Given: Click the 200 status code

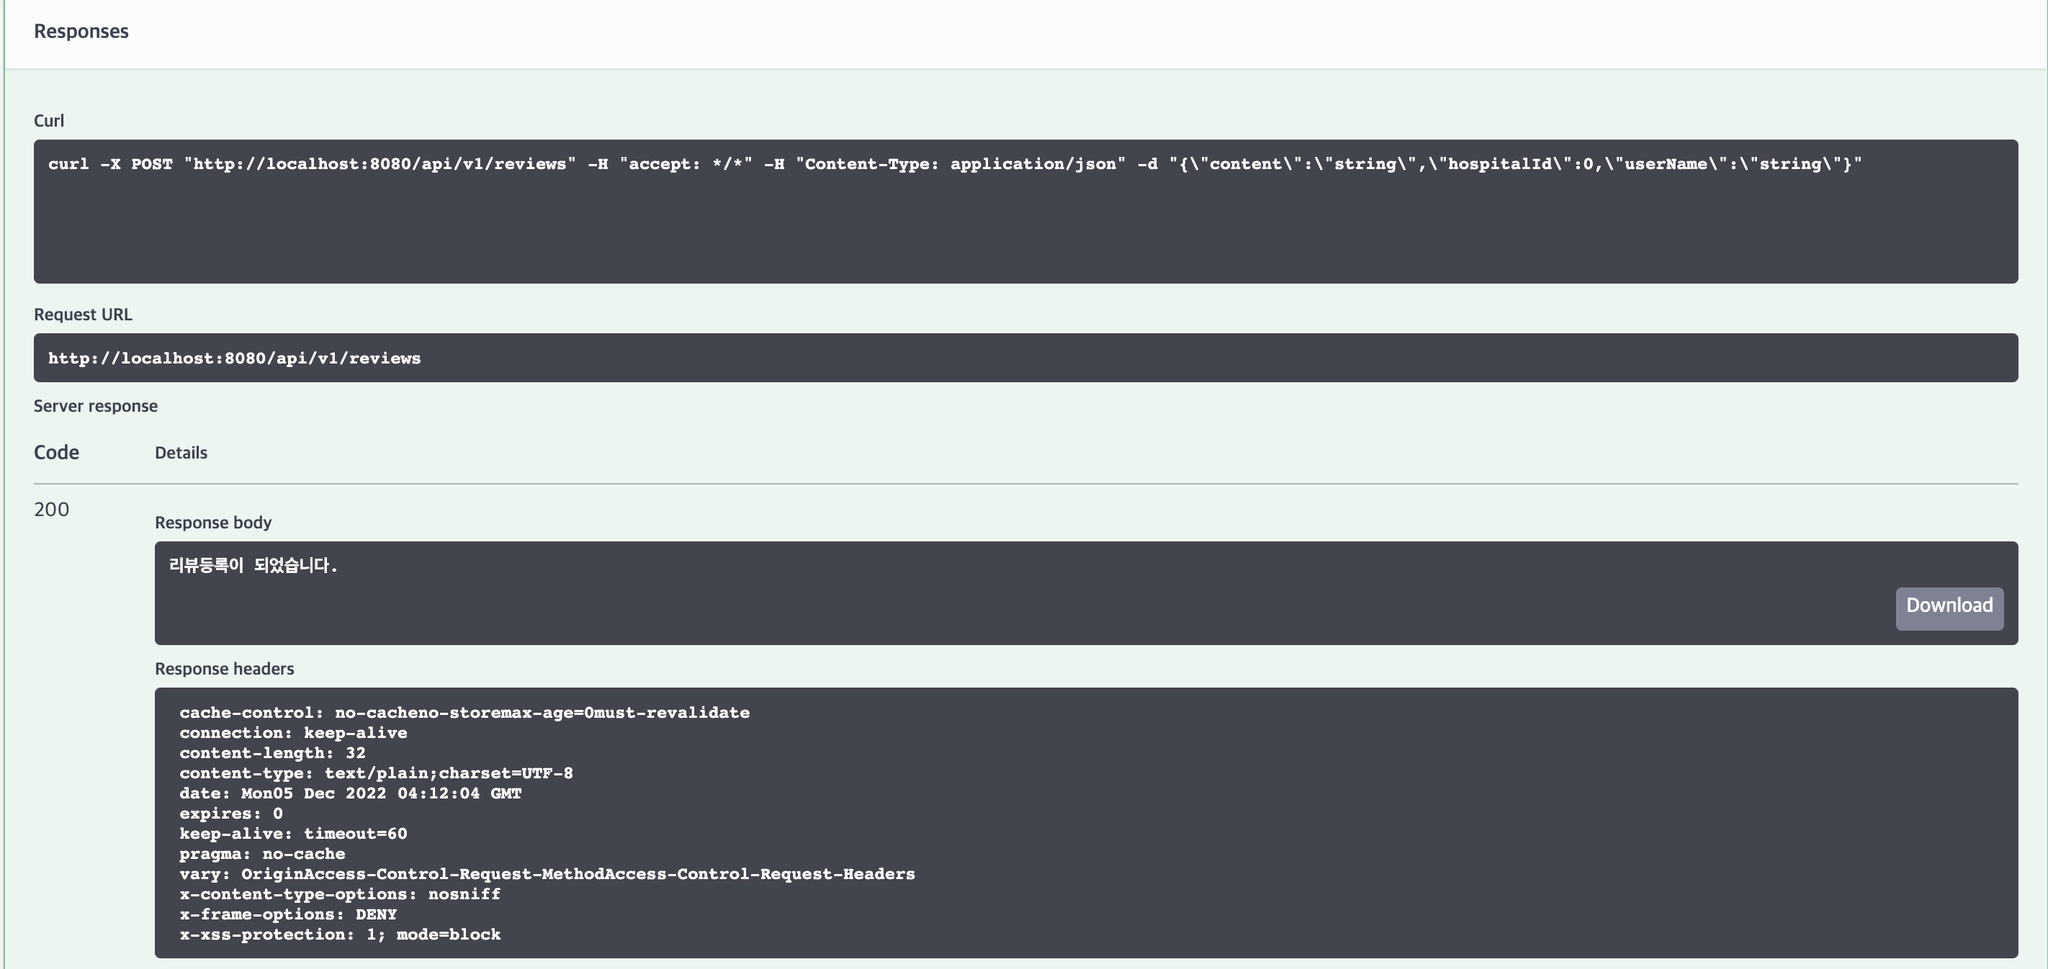Looking at the screenshot, I should (x=52, y=510).
